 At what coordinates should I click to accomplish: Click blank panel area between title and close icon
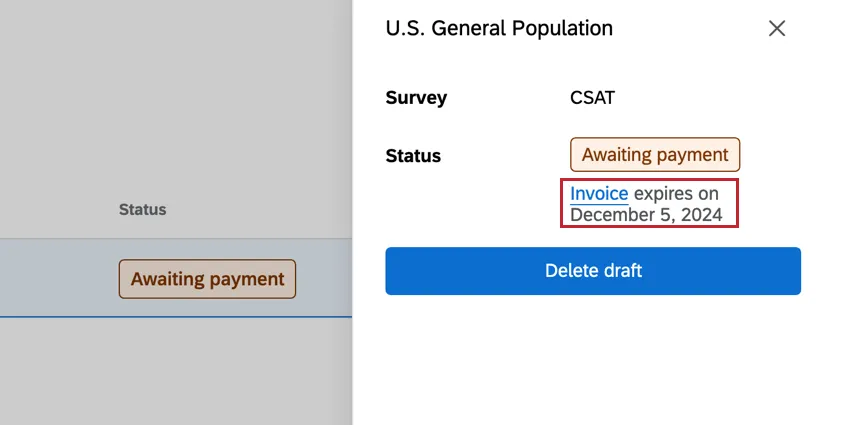(x=690, y=28)
